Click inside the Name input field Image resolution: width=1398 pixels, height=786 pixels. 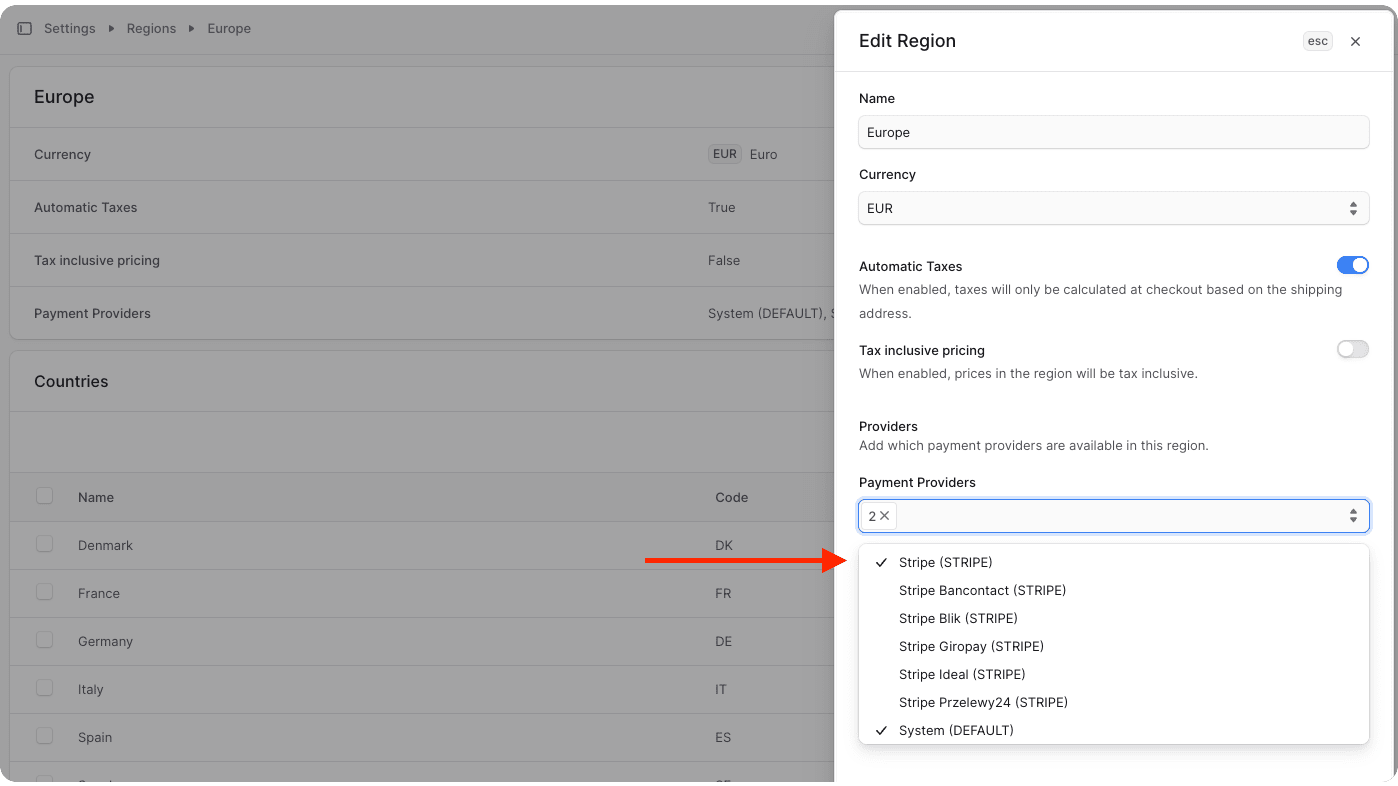point(1113,132)
